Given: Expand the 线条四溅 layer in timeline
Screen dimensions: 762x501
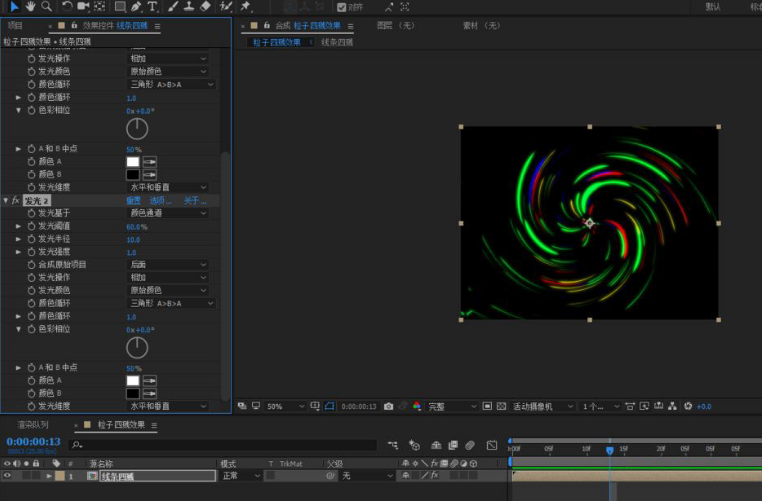Looking at the screenshot, I should pos(49,476).
